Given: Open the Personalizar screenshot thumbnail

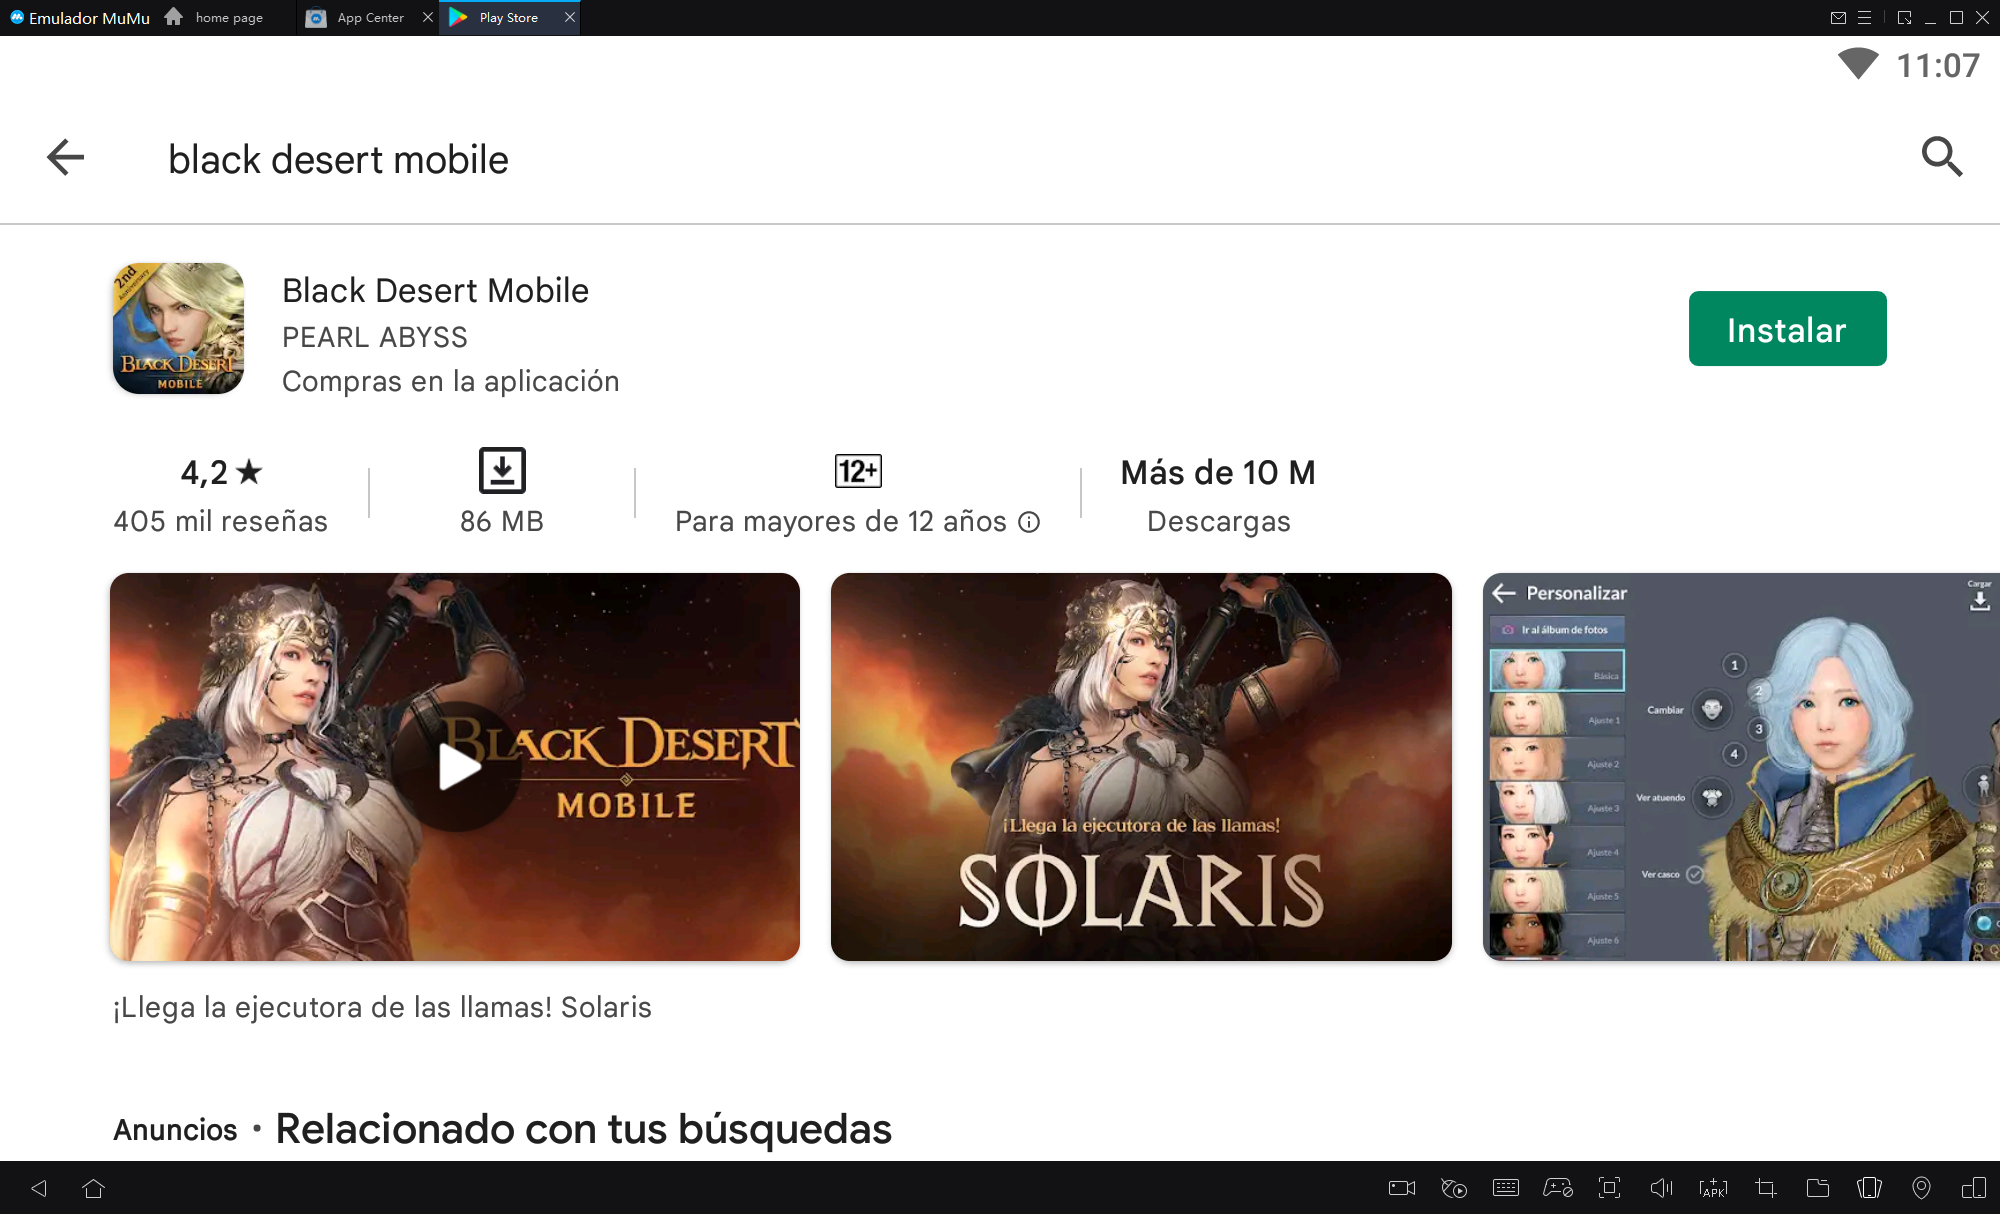Looking at the screenshot, I should (x=1740, y=767).
